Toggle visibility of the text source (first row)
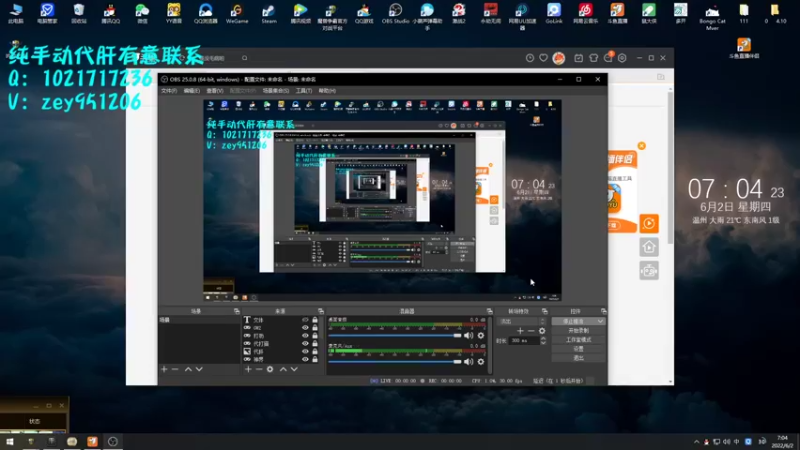The height and width of the screenshot is (450, 800). point(305,320)
